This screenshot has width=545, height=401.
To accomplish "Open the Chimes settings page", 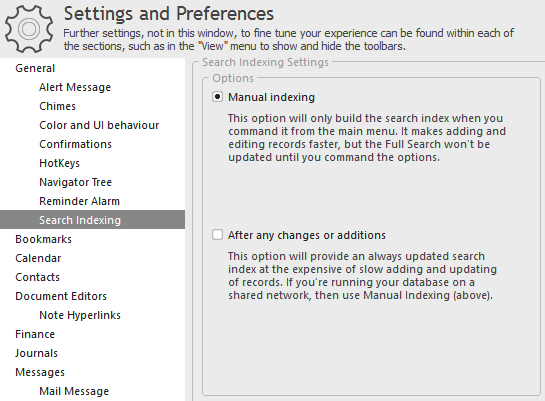I will click(57, 106).
